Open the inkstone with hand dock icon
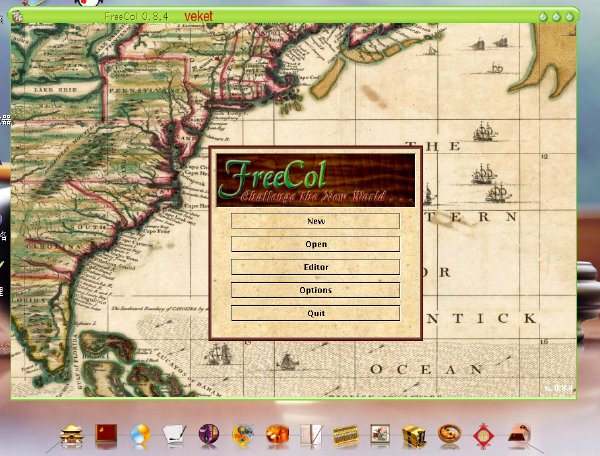The width and height of the screenshot is (600, 456). coord(519,435)
